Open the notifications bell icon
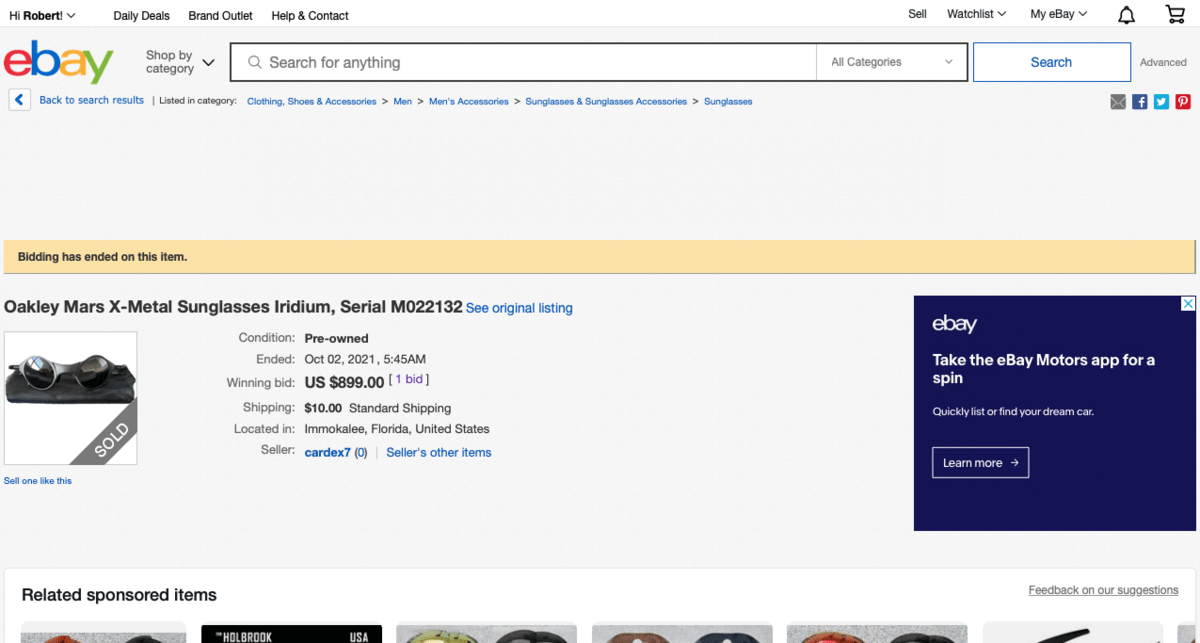The image size is (1200, 643). tap(1126, 15)
